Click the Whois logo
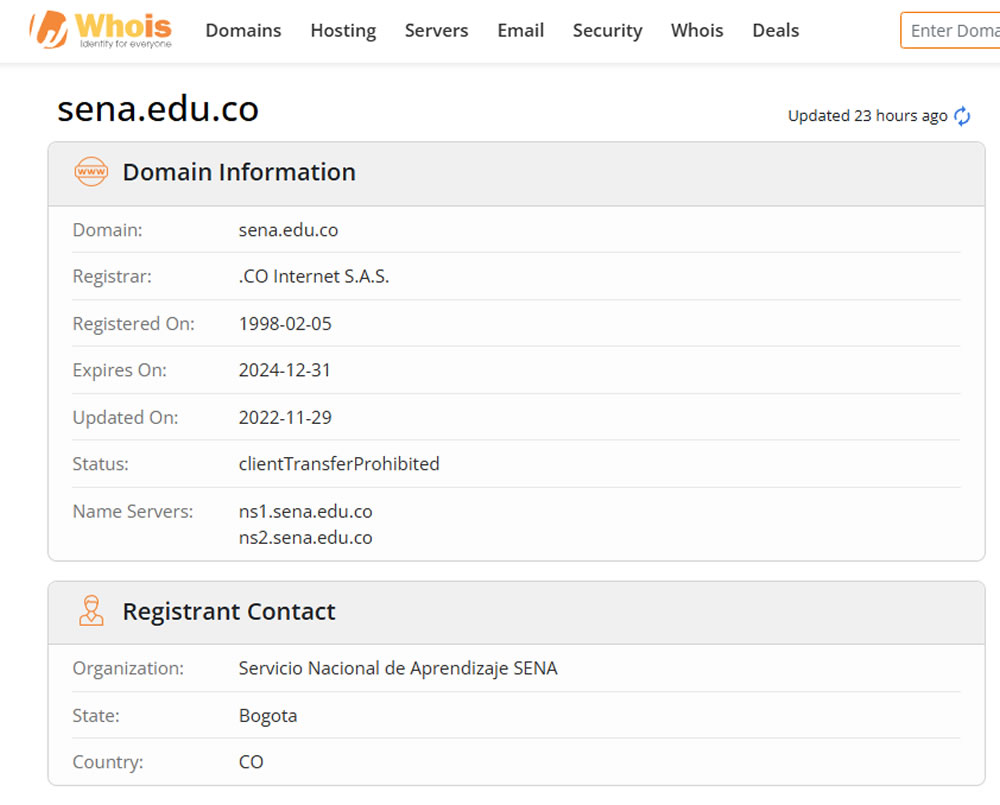 click(101, 30)
